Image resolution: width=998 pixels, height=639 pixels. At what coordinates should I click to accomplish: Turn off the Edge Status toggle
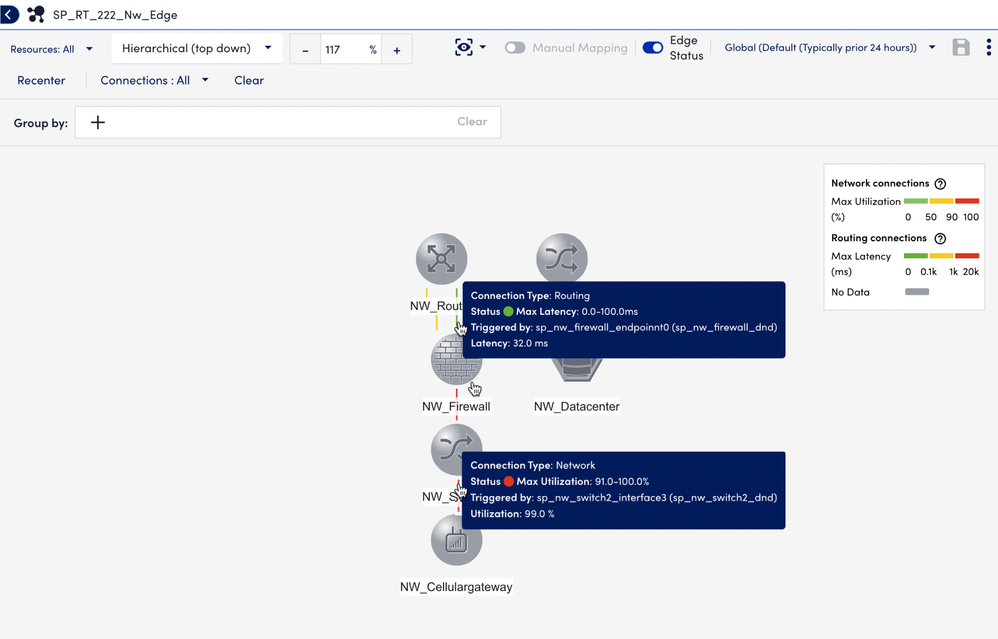653,48
